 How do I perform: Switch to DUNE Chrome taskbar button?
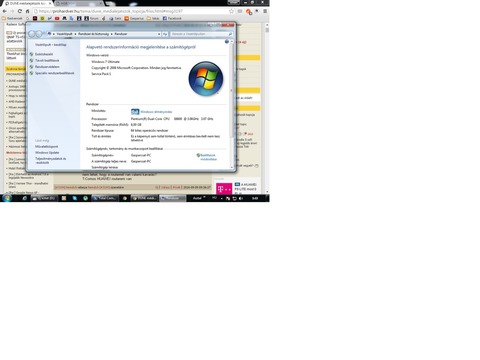click(x=144, y=198)
